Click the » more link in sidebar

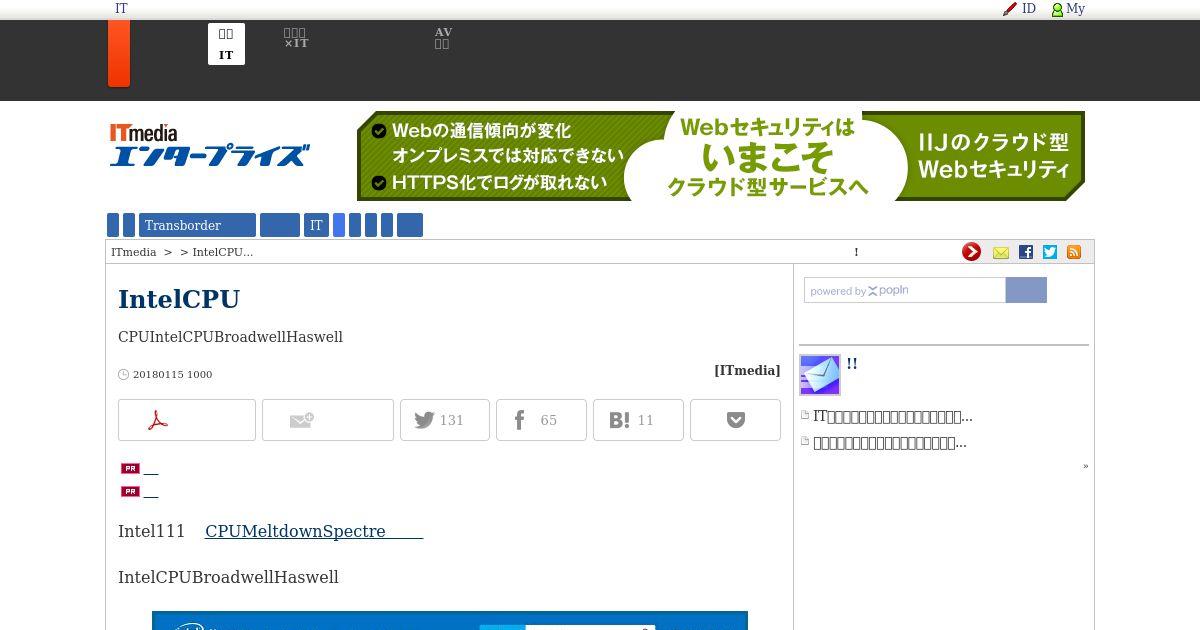pos(1085,466)
